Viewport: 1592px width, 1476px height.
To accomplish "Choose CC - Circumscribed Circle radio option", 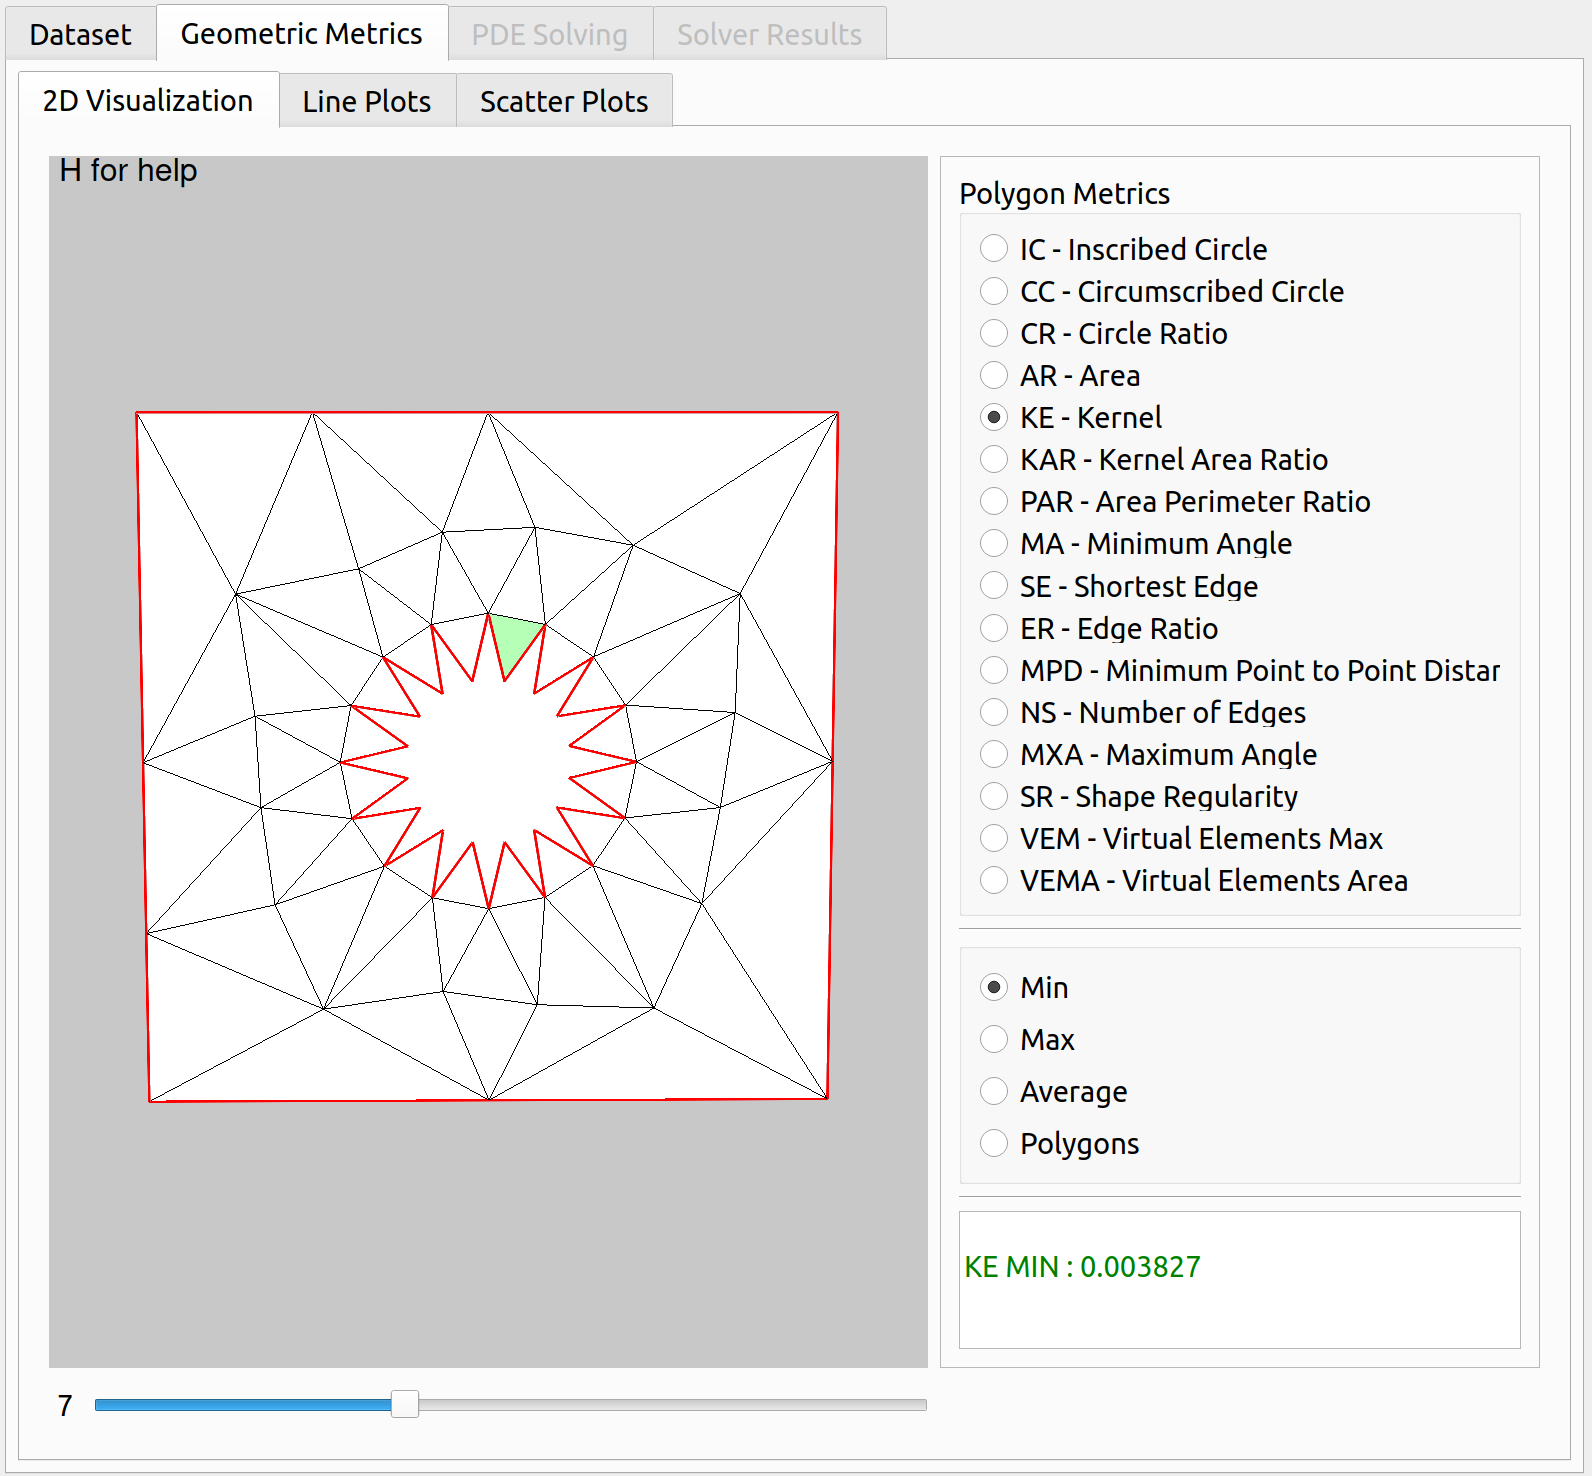I will click(x=994, y=291).
